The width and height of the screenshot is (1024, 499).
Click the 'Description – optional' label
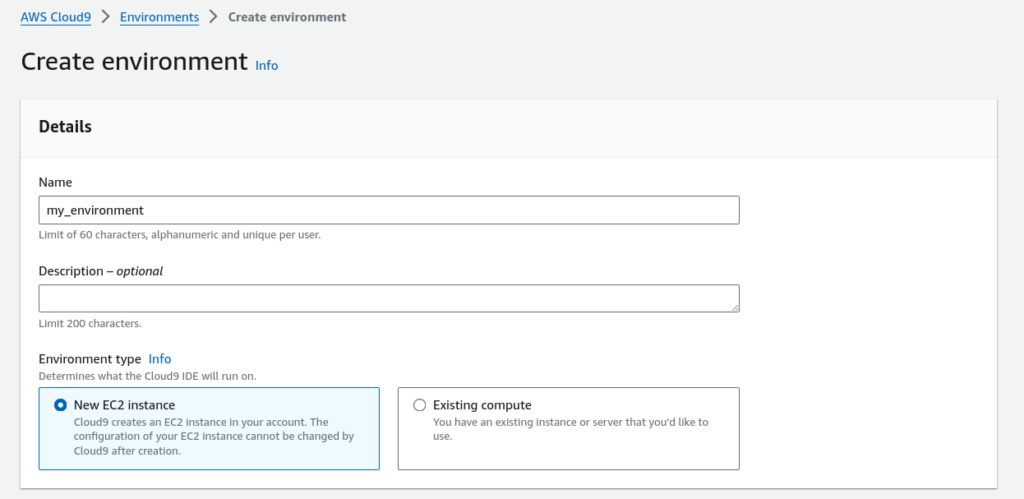(100, 271)
